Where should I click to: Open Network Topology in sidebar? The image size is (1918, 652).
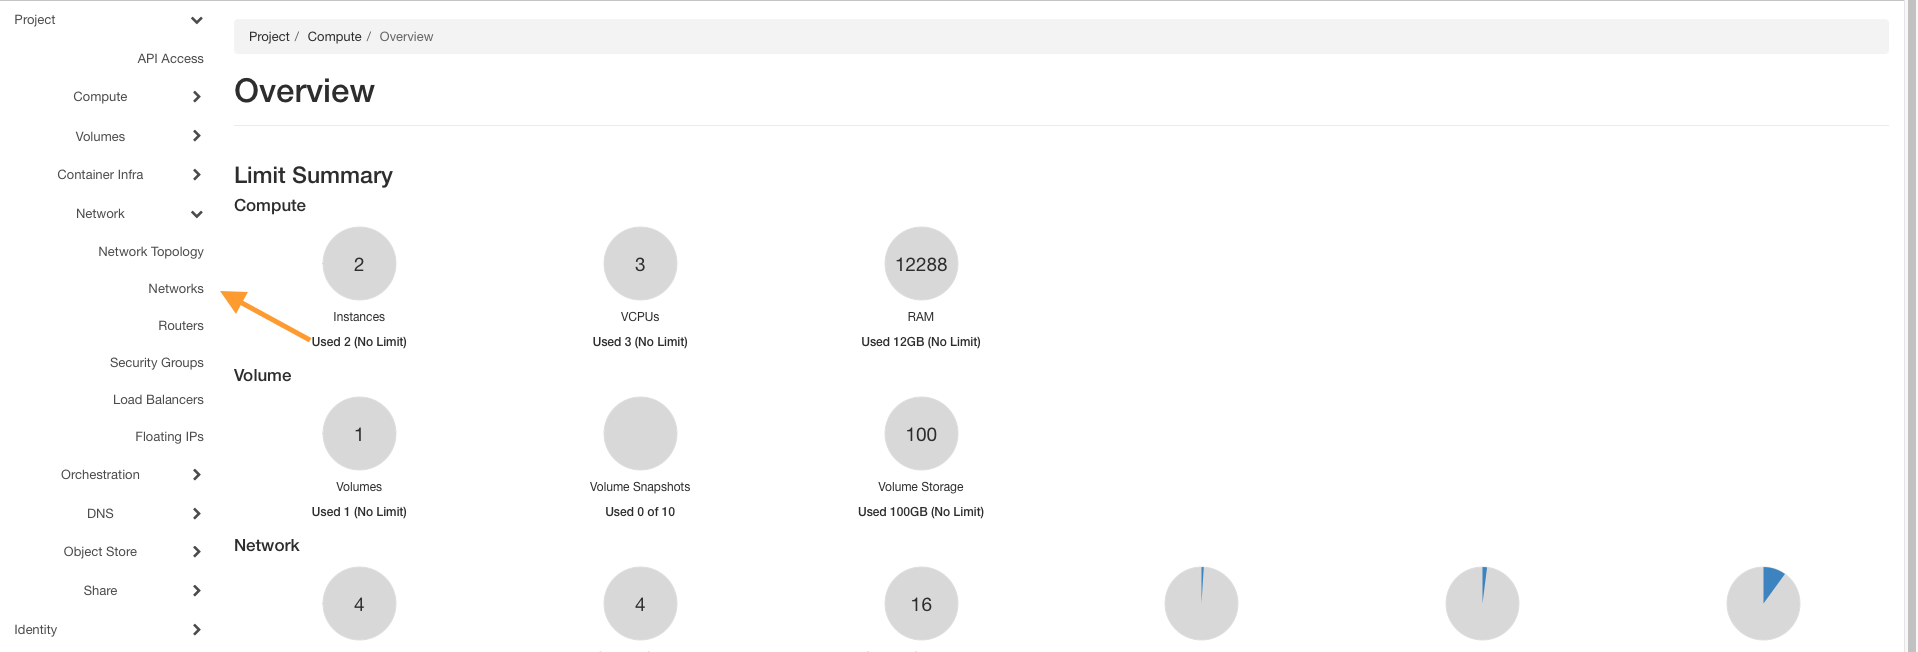(x=150, y=252)
